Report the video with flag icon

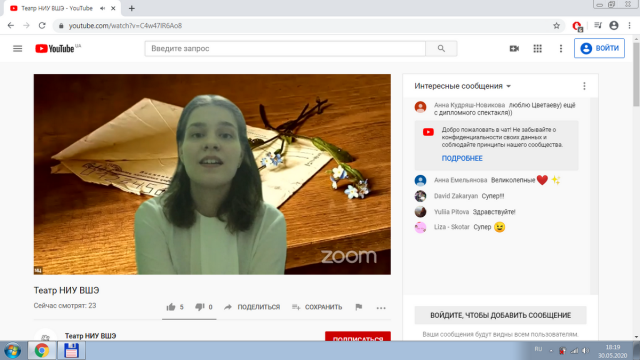(x=359, y=307)
